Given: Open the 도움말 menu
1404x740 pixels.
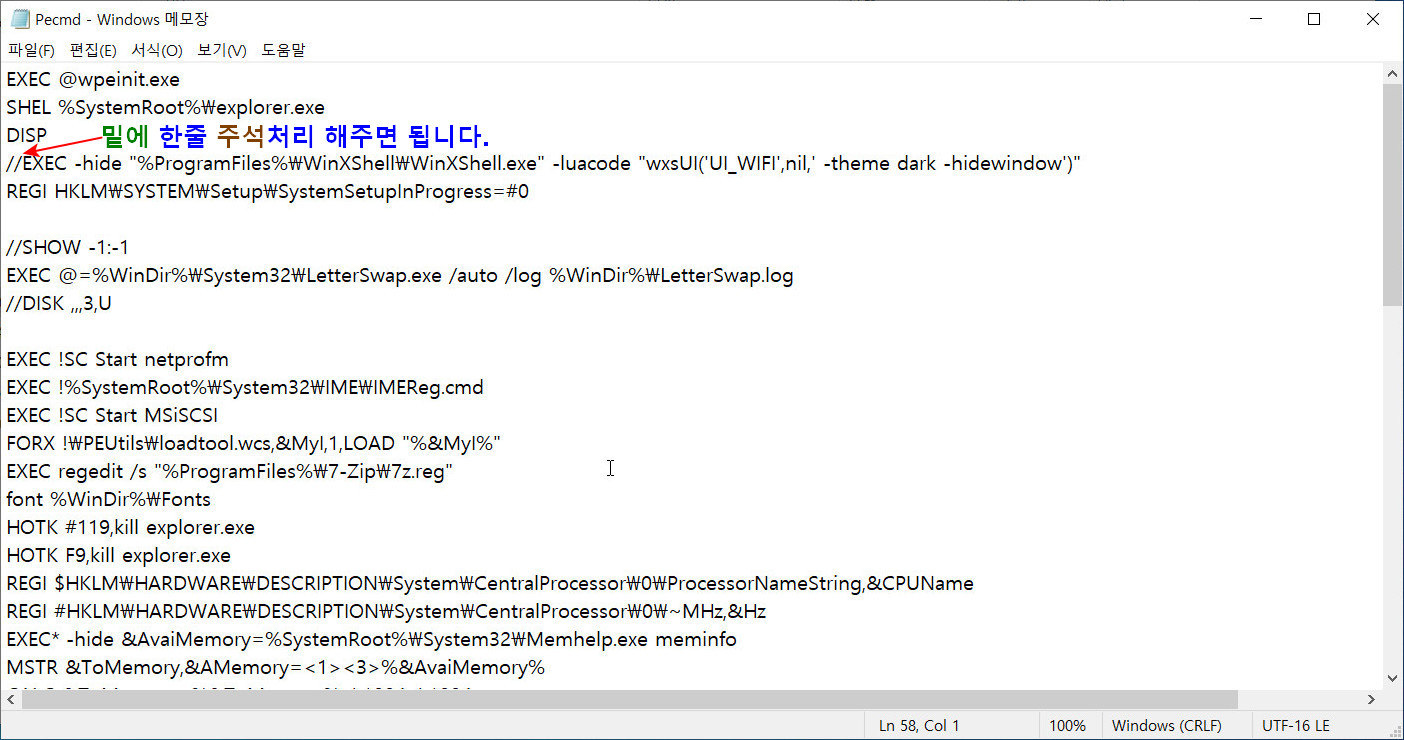Looking at the screenshot, I should tap(284, 50).
